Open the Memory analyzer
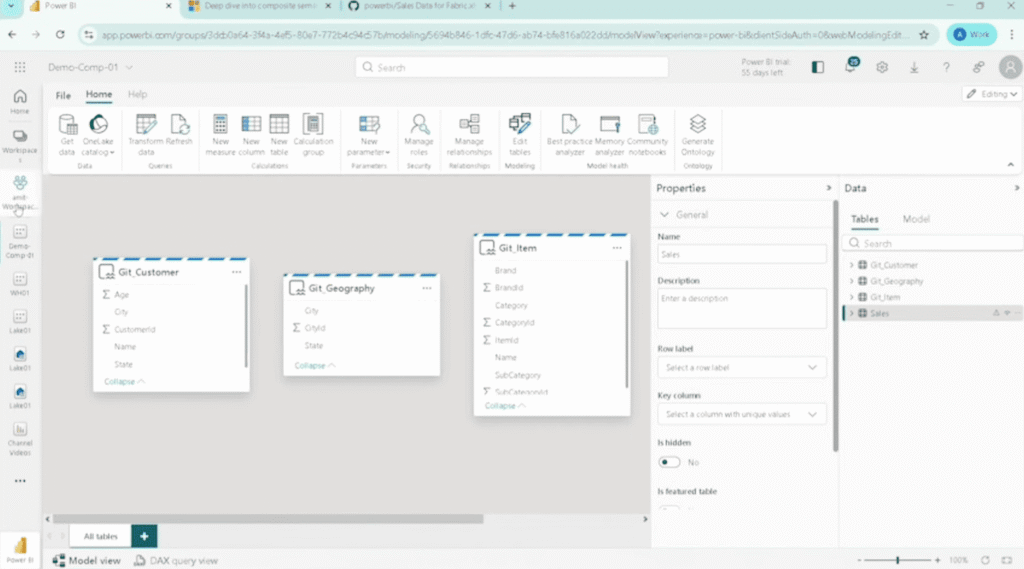This screenshot has width=1024, height=569. [x=609, y=135]
